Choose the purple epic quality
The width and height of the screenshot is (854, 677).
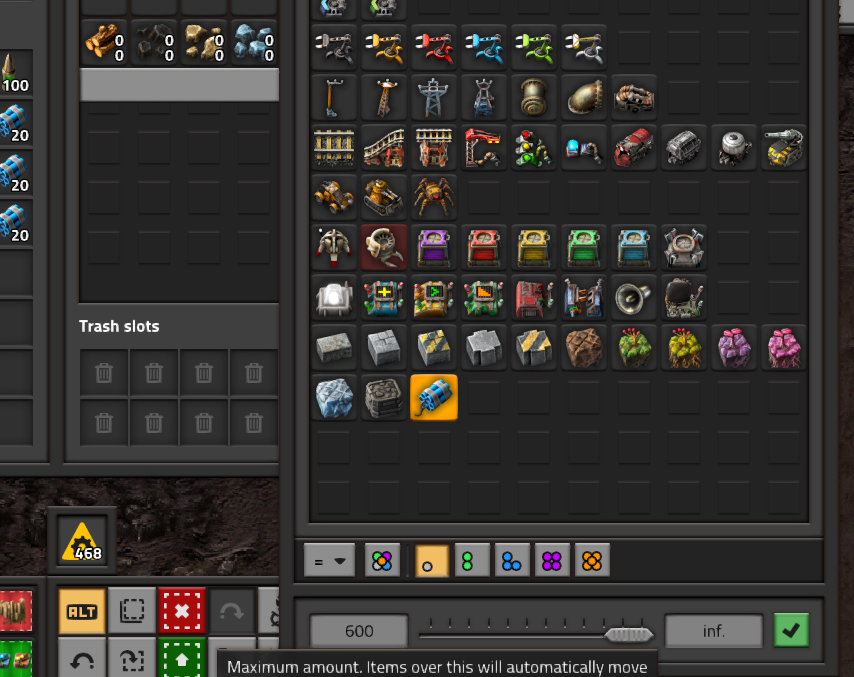click(x=552, y=560)
